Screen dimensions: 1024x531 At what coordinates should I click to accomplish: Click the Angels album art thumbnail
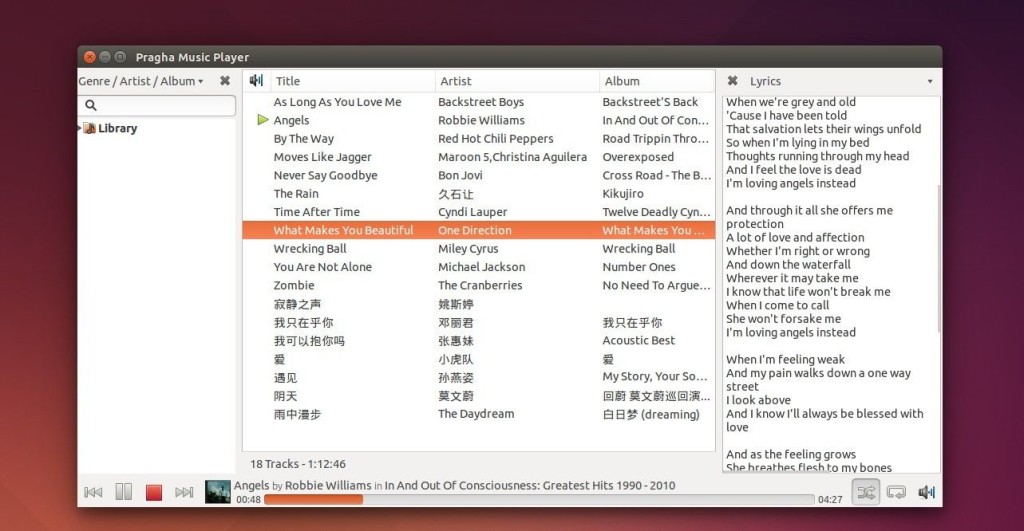[217, 492]
